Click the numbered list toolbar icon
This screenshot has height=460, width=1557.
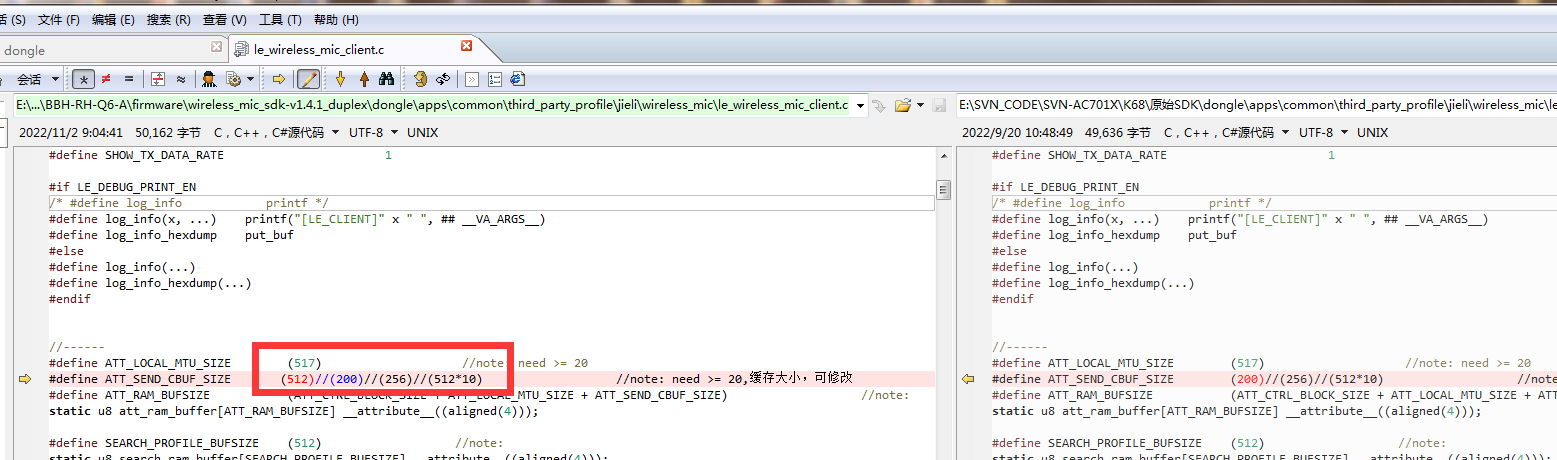coord(495,79)
